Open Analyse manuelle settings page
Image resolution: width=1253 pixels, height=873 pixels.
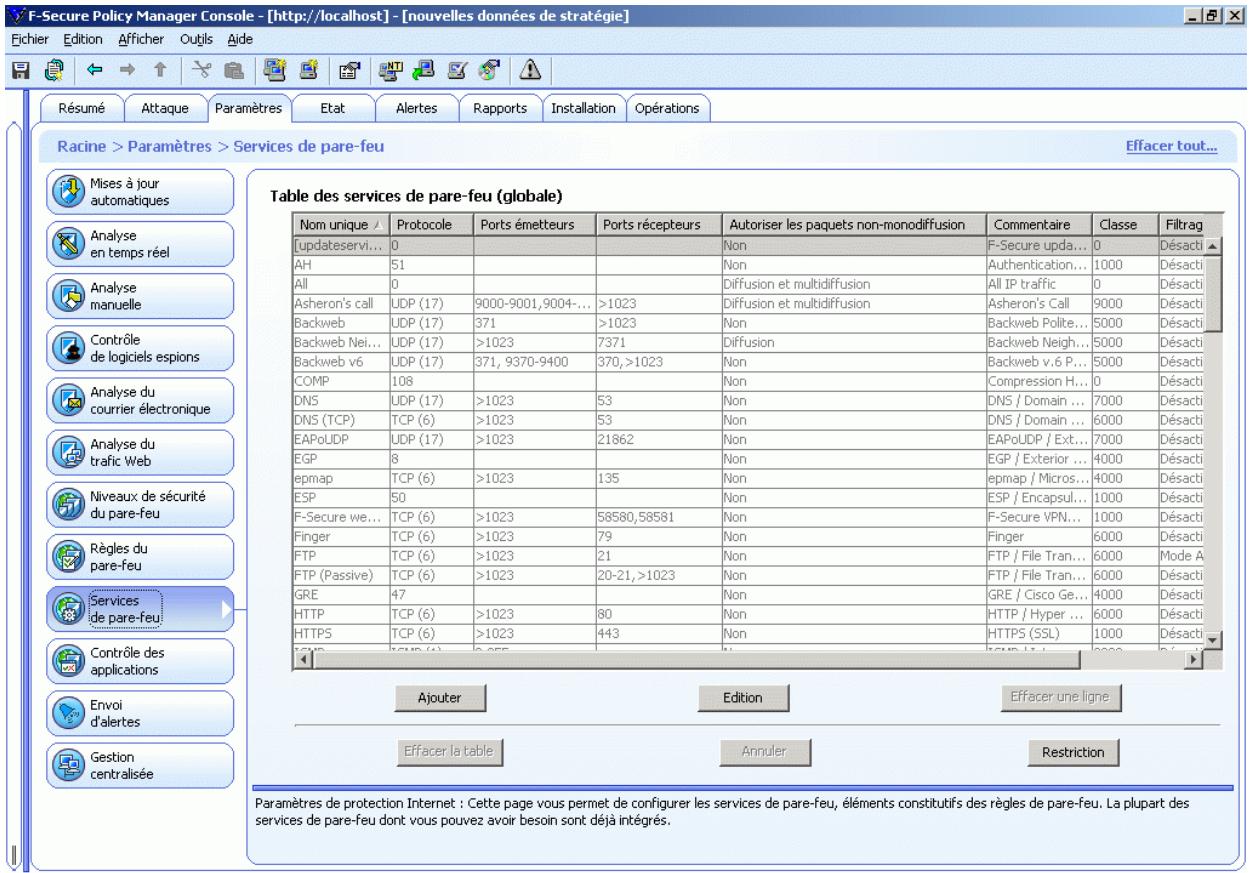(x=140, y=296)
